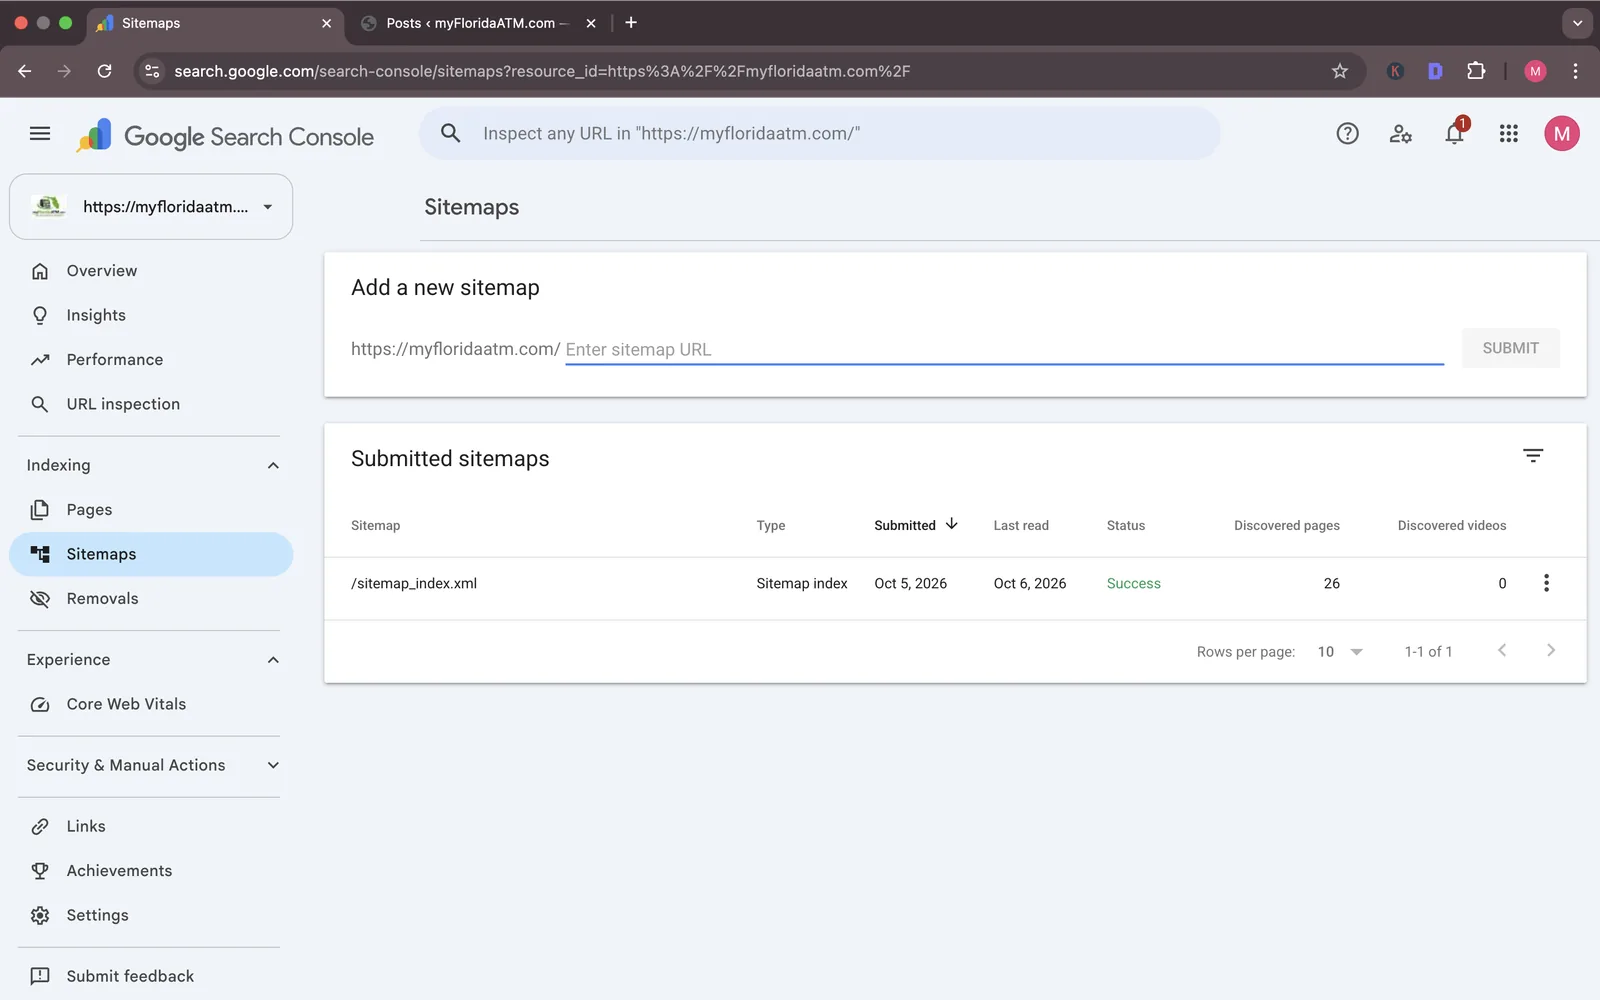
Task: Open the notifications bell
Action: [x=1455, y=133]
